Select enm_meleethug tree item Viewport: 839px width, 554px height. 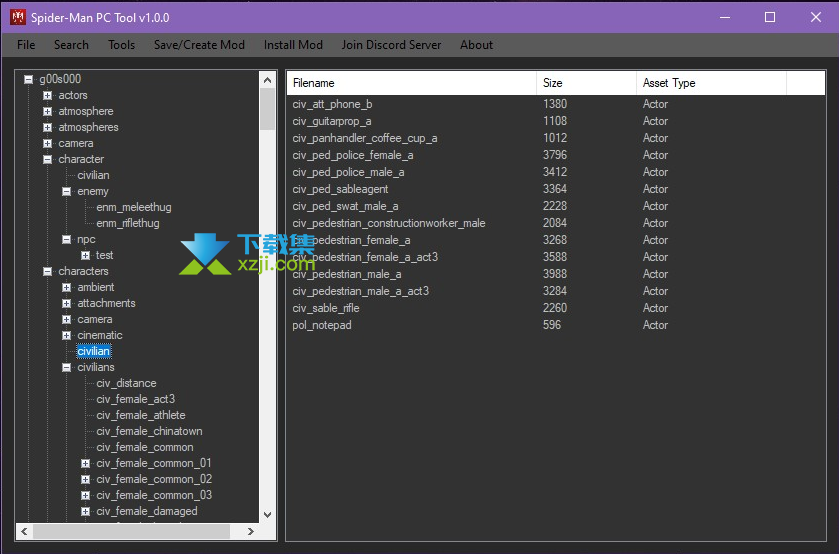click(x=134, y=207)
